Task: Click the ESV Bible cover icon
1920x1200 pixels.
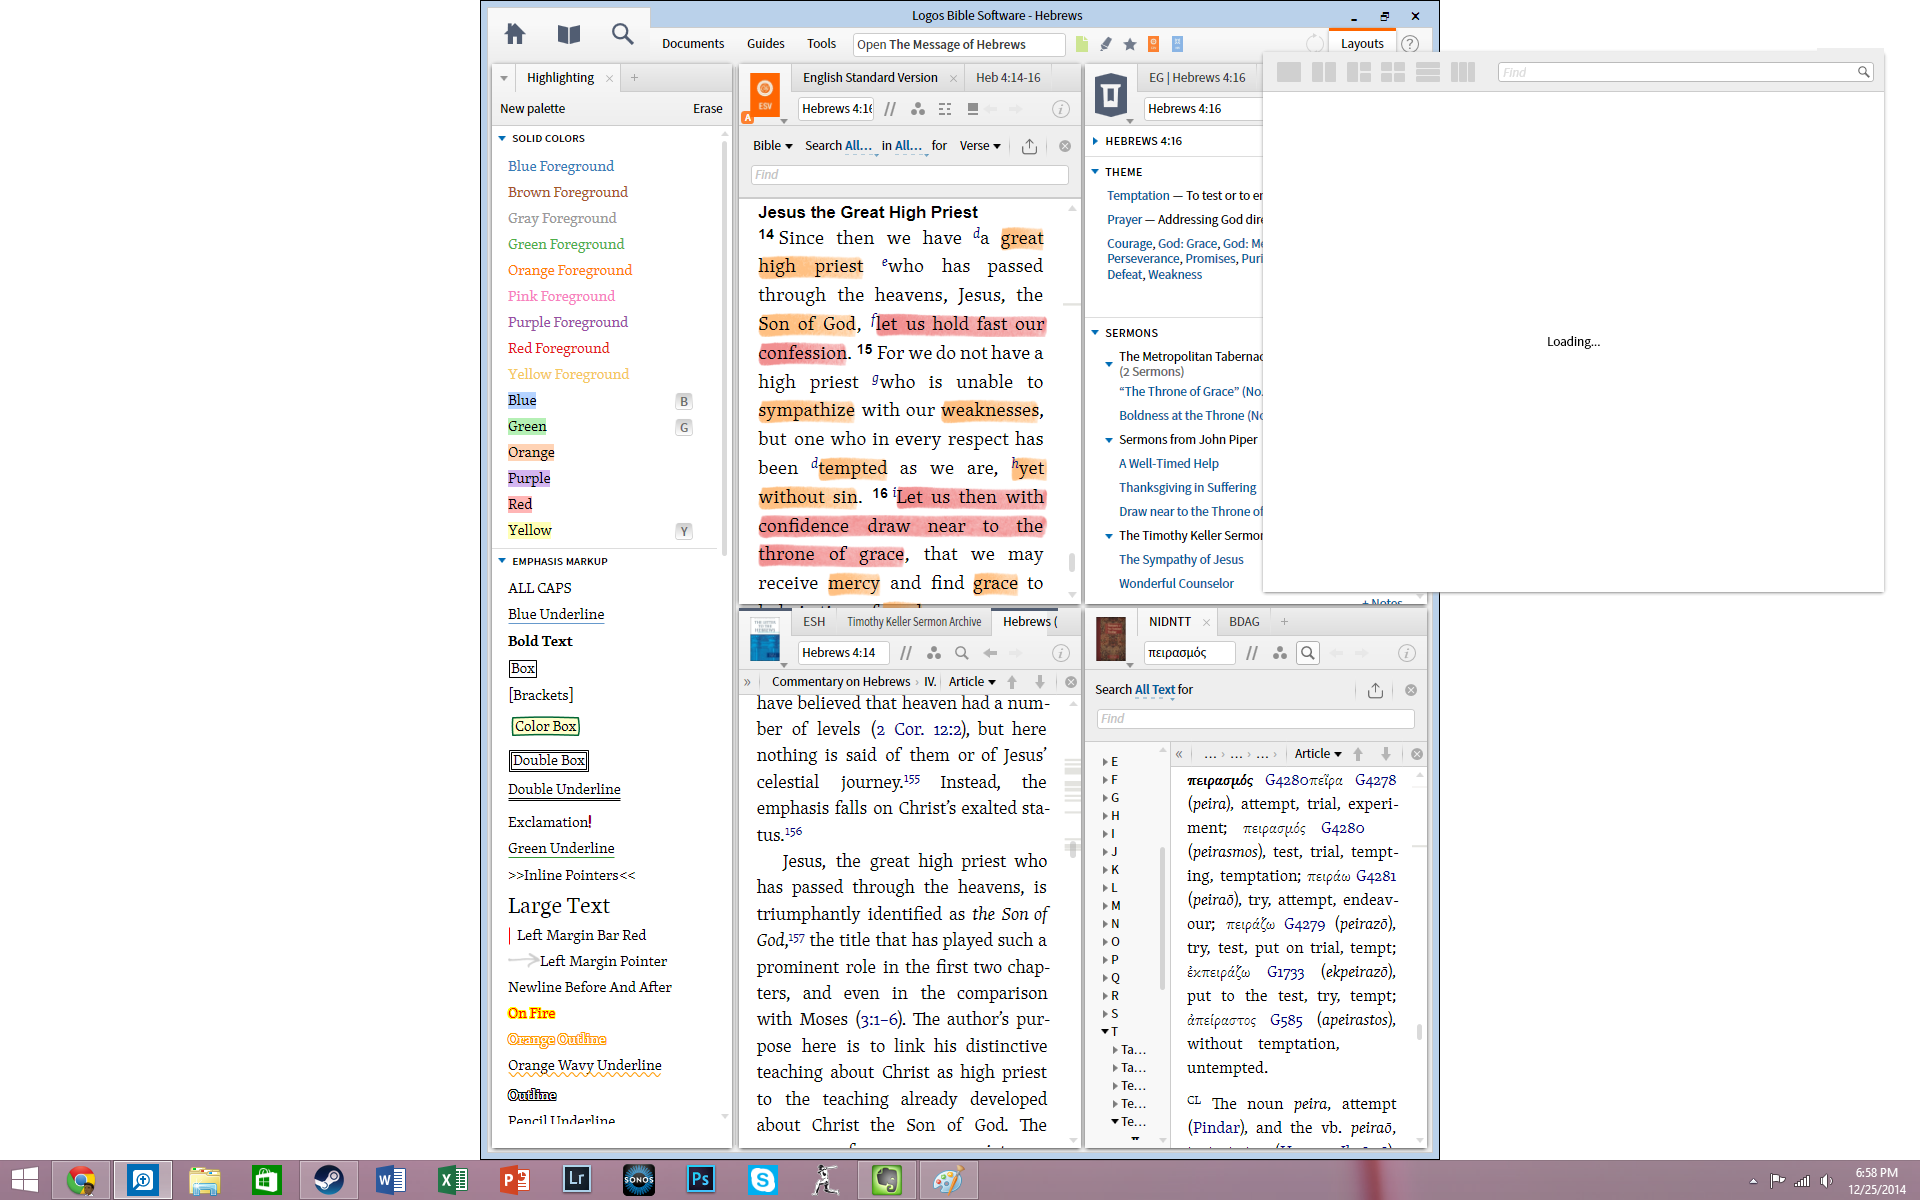Action: pos(765,96)
